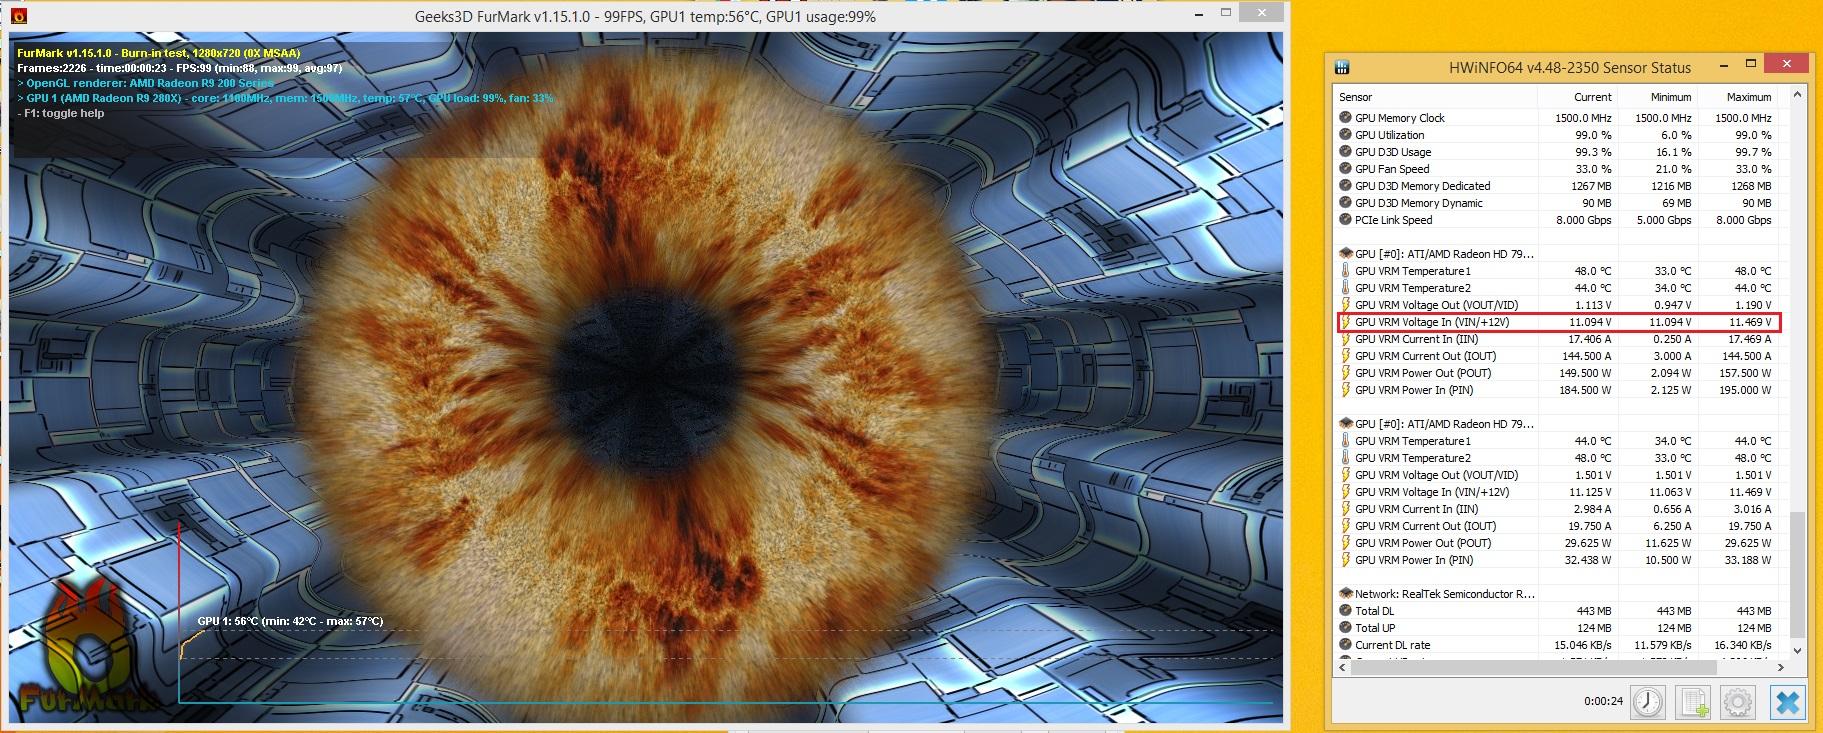
Task: Click the 195.000 W maximum power in value
Action: tap(1744, 390)
